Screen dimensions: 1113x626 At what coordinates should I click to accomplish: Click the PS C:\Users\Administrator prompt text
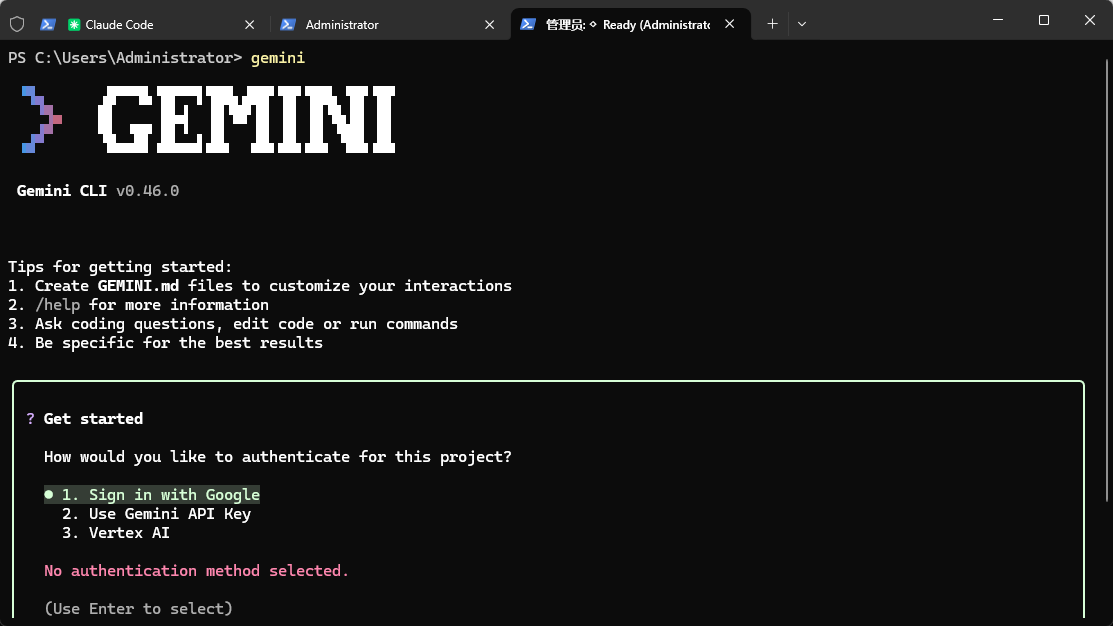pos(125,58)
